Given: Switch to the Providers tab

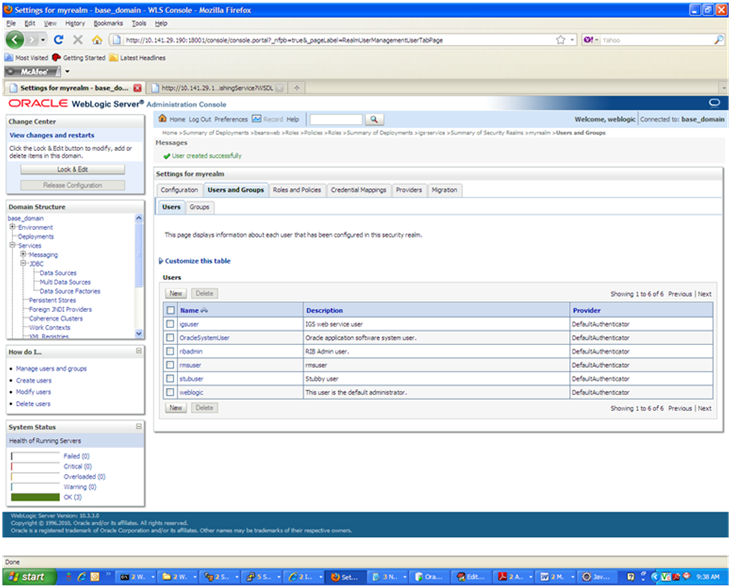Looking at the screenshot, I should [409, 190].
